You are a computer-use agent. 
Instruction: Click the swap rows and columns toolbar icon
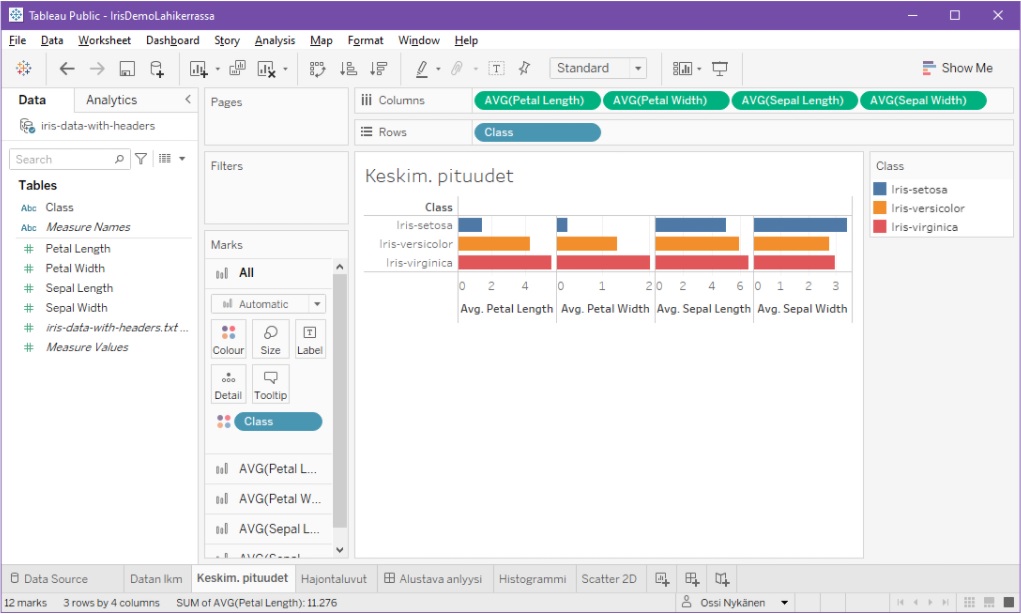pos(317,68)
